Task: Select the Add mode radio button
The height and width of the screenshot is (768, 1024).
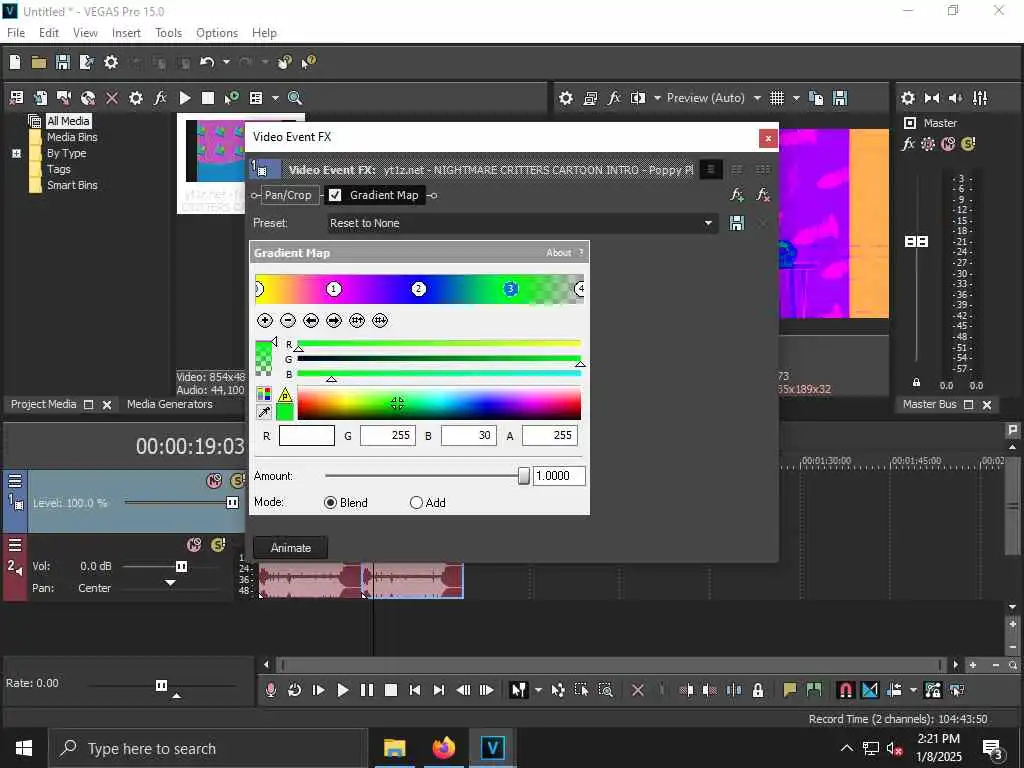Action: click(416, 502)
